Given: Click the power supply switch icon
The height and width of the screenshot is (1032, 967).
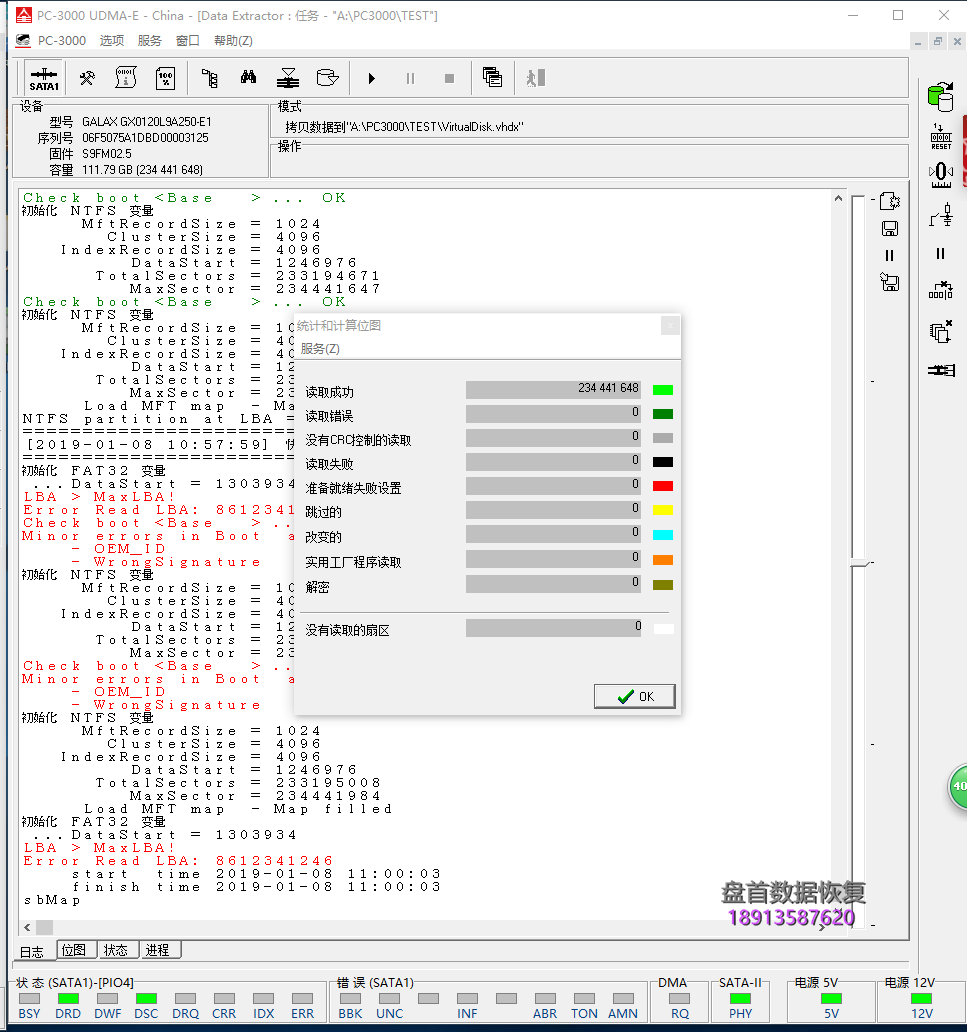Looking at the screenshot, I should click(940, 214).
